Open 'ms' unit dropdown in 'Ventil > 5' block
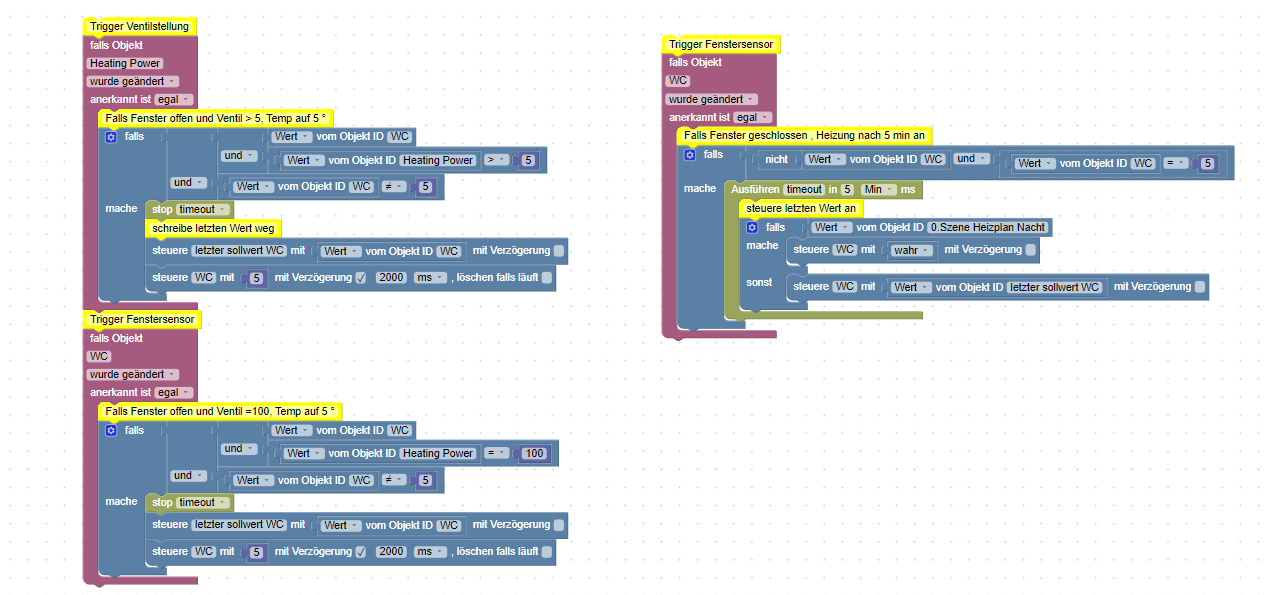This screenshot has height=595, width=1272. pyautogui.click(x=430, y=277)
